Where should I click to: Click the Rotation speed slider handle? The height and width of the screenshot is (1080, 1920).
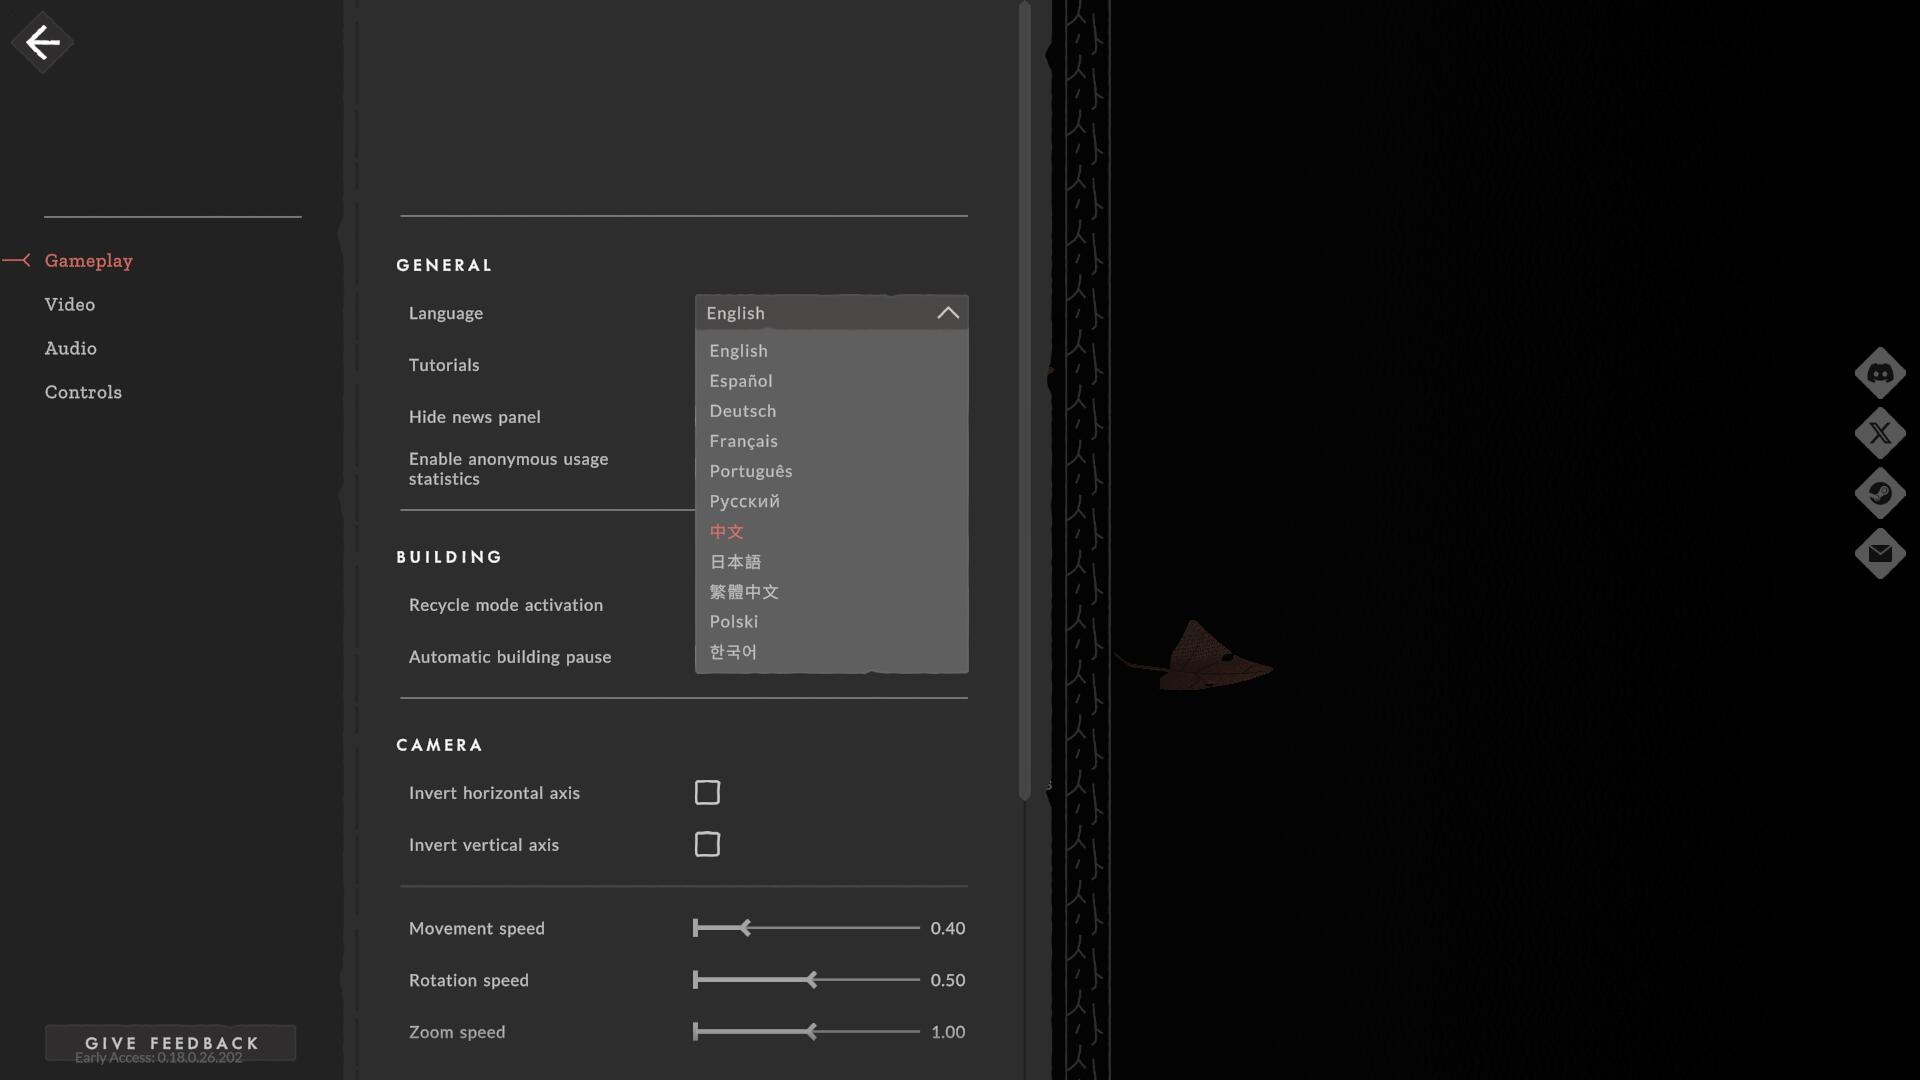(811, 980)
